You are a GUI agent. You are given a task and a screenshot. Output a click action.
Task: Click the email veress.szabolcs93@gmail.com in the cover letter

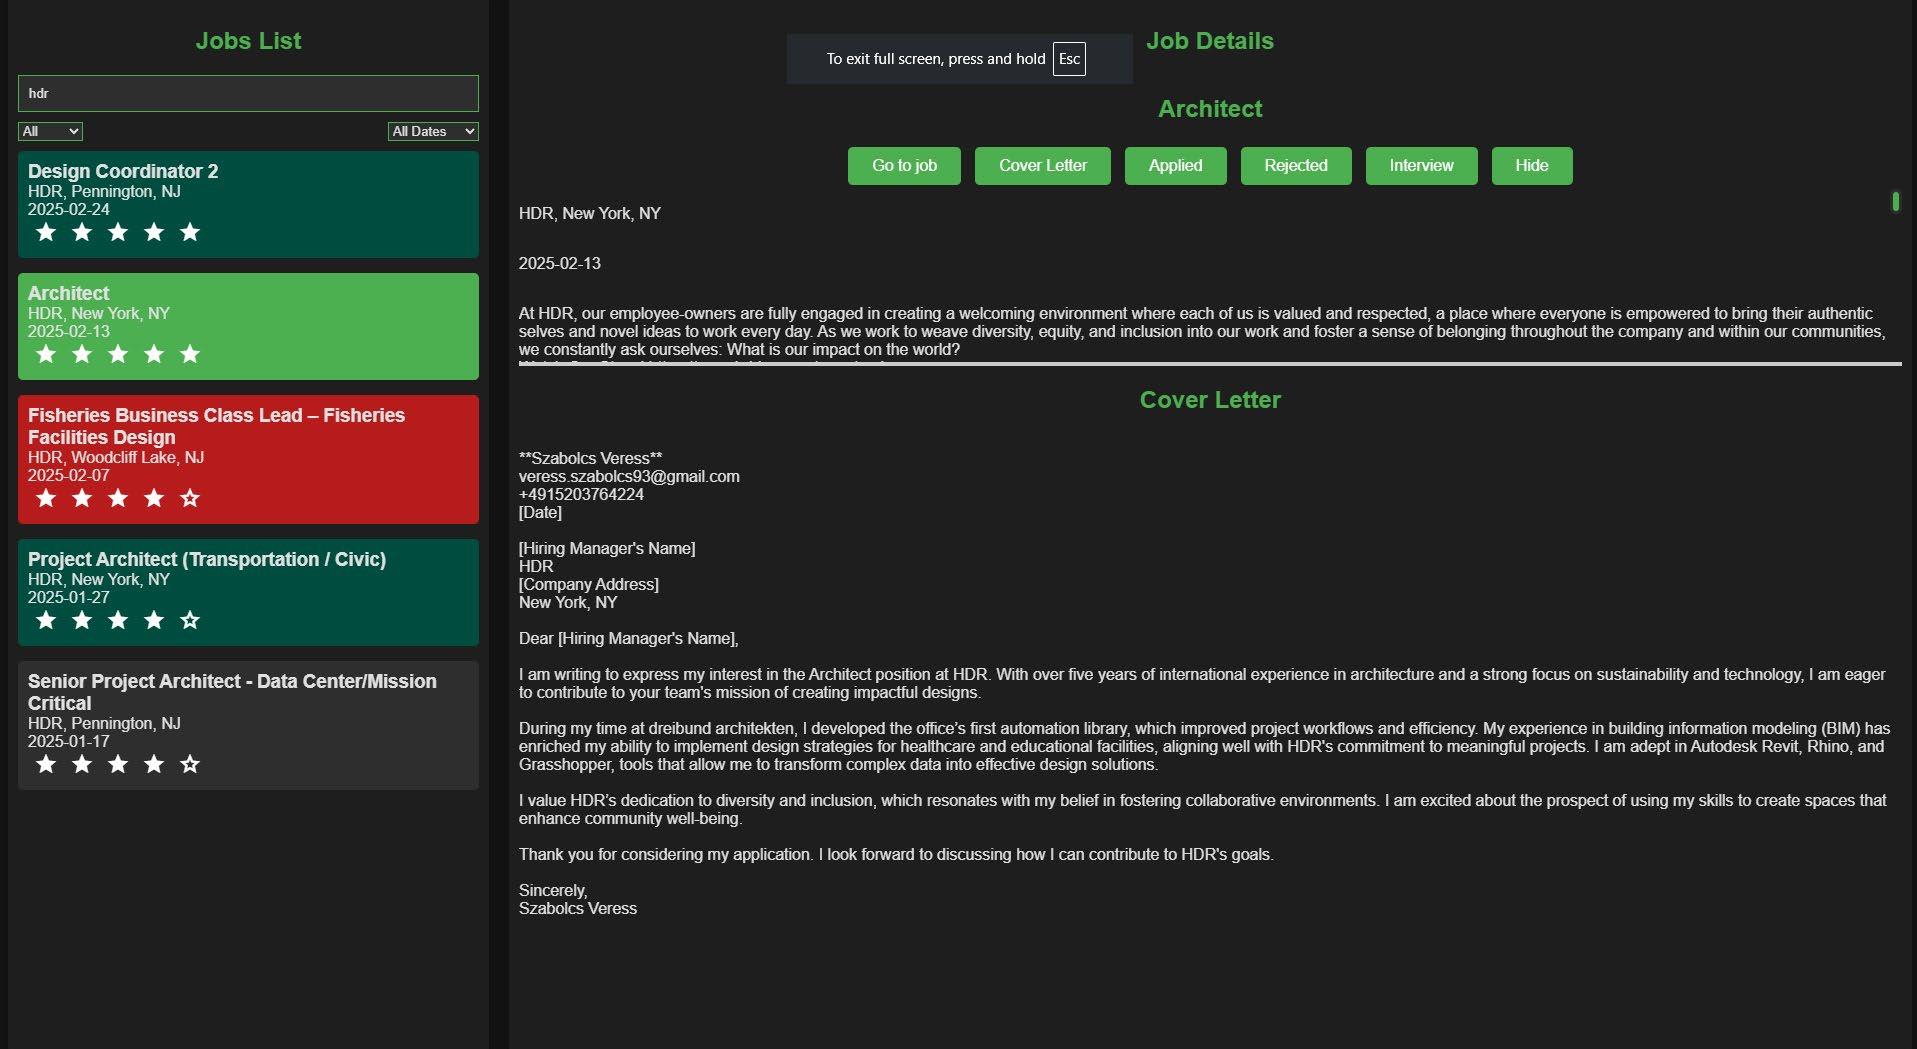[x=629, y=476]
